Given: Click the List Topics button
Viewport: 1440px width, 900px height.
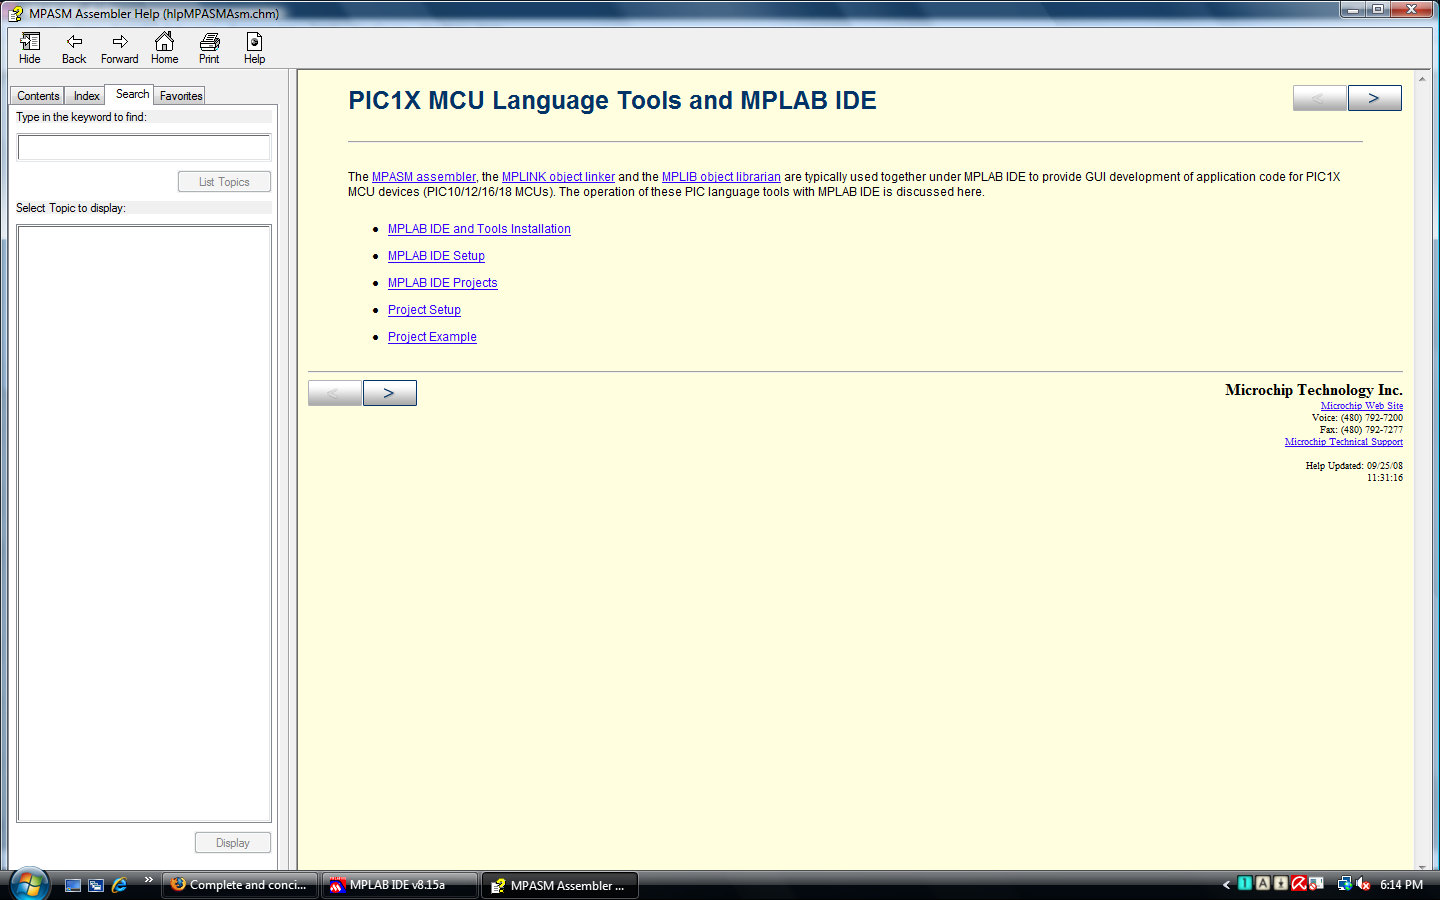Looking at the screenshot, I should coord(224,182).
